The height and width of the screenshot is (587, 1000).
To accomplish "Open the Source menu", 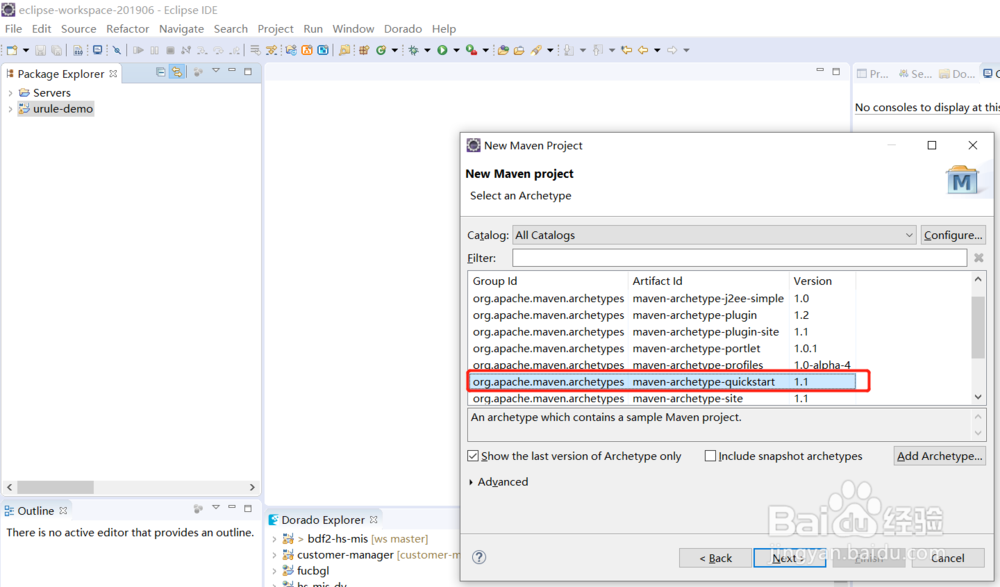I will tap(78, 29).
